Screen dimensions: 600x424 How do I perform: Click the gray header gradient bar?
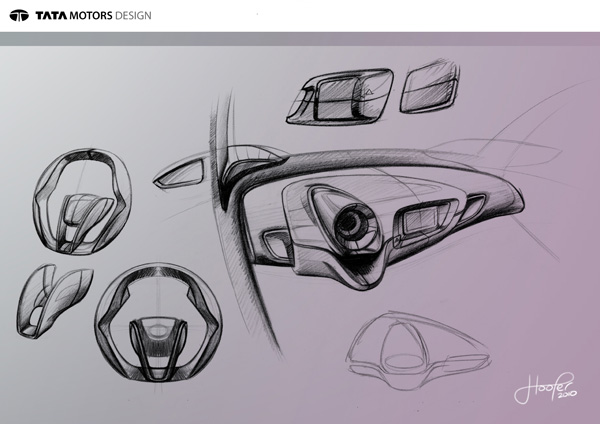tap(300, 38)
